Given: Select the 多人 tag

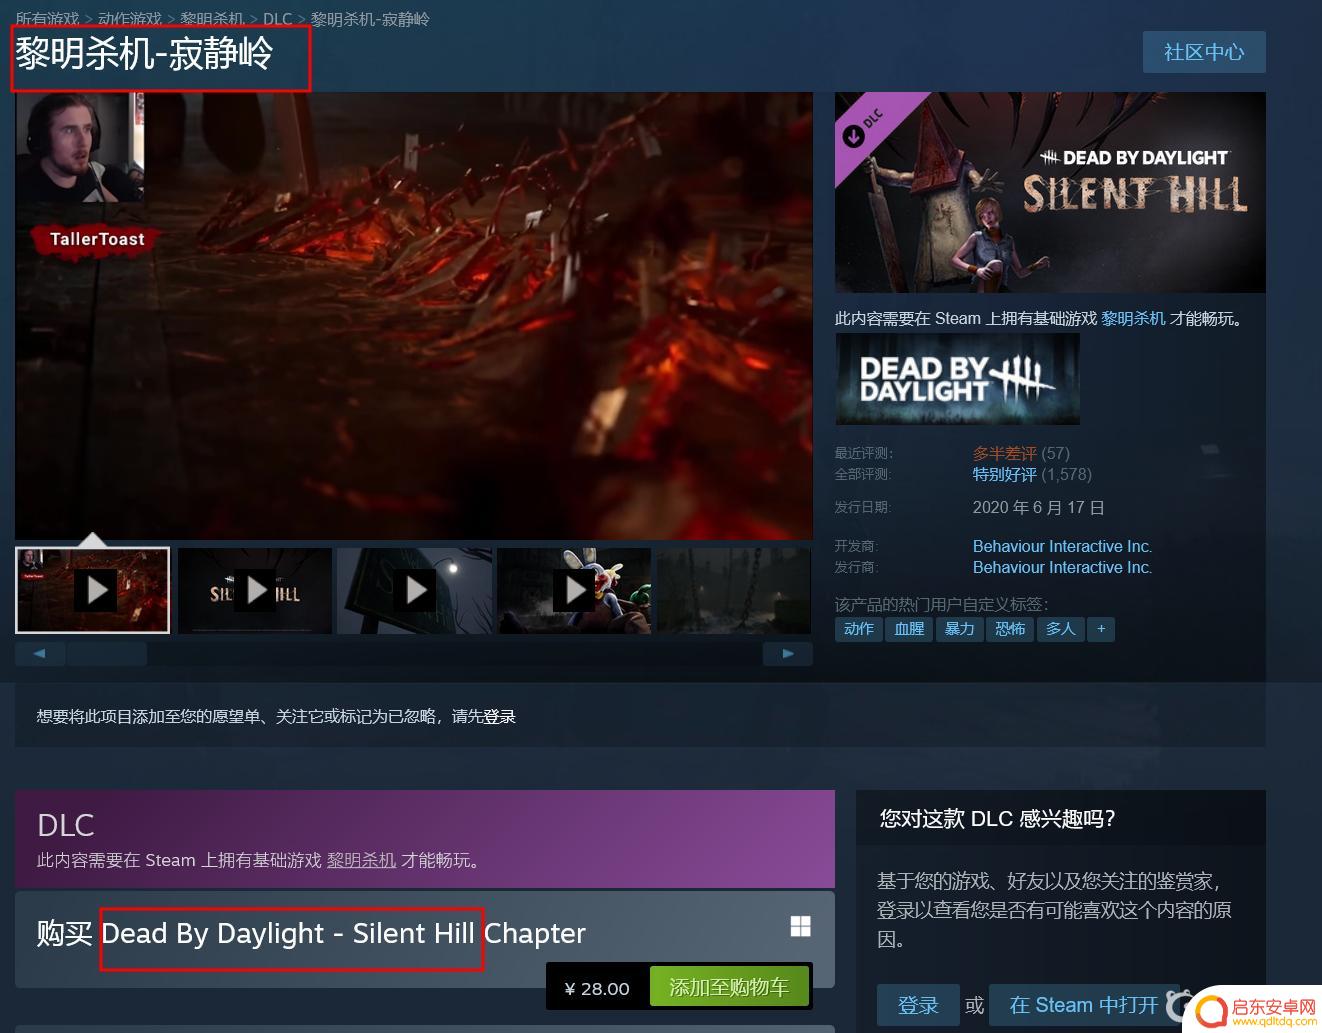Looking at the screenshot, I should [x=1060, y=629].
